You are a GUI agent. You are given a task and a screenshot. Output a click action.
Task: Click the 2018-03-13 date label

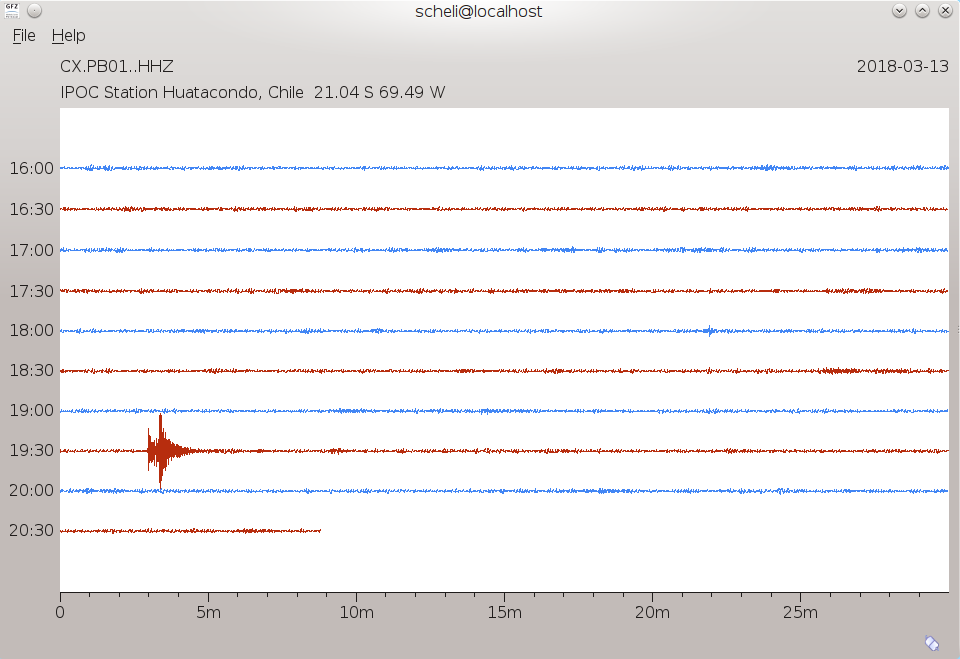click(x=902, y=67)
